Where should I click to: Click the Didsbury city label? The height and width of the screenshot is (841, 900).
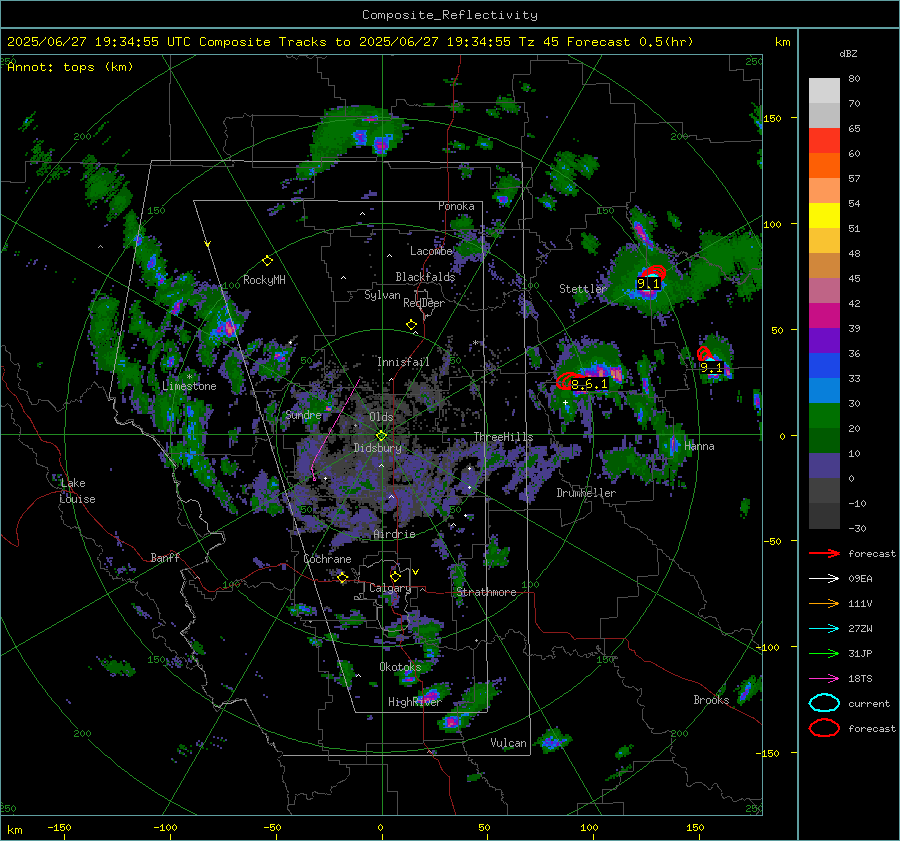coord(377,448)
